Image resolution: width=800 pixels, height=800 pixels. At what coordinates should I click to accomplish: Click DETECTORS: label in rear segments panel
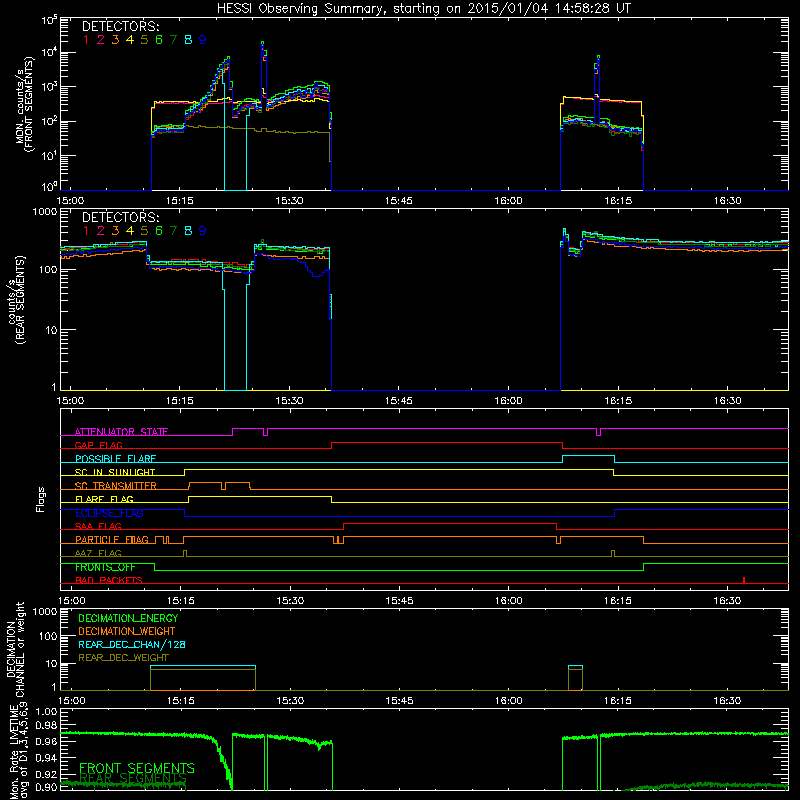[120, 217]
